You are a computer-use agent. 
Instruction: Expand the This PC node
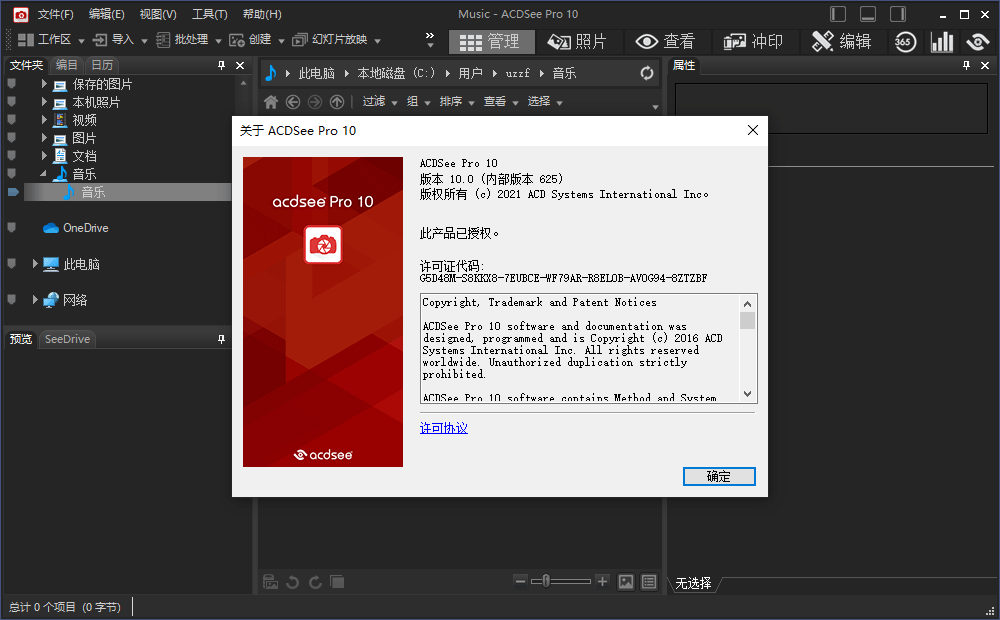(x=35, y=263)
